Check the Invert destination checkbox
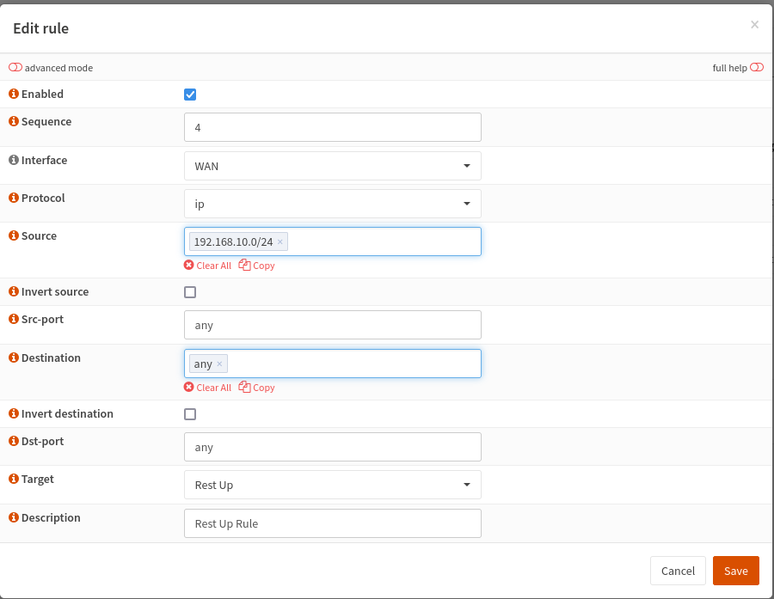Screen dimensions: 774x599 pyautogui.click(x=190, y=414)
